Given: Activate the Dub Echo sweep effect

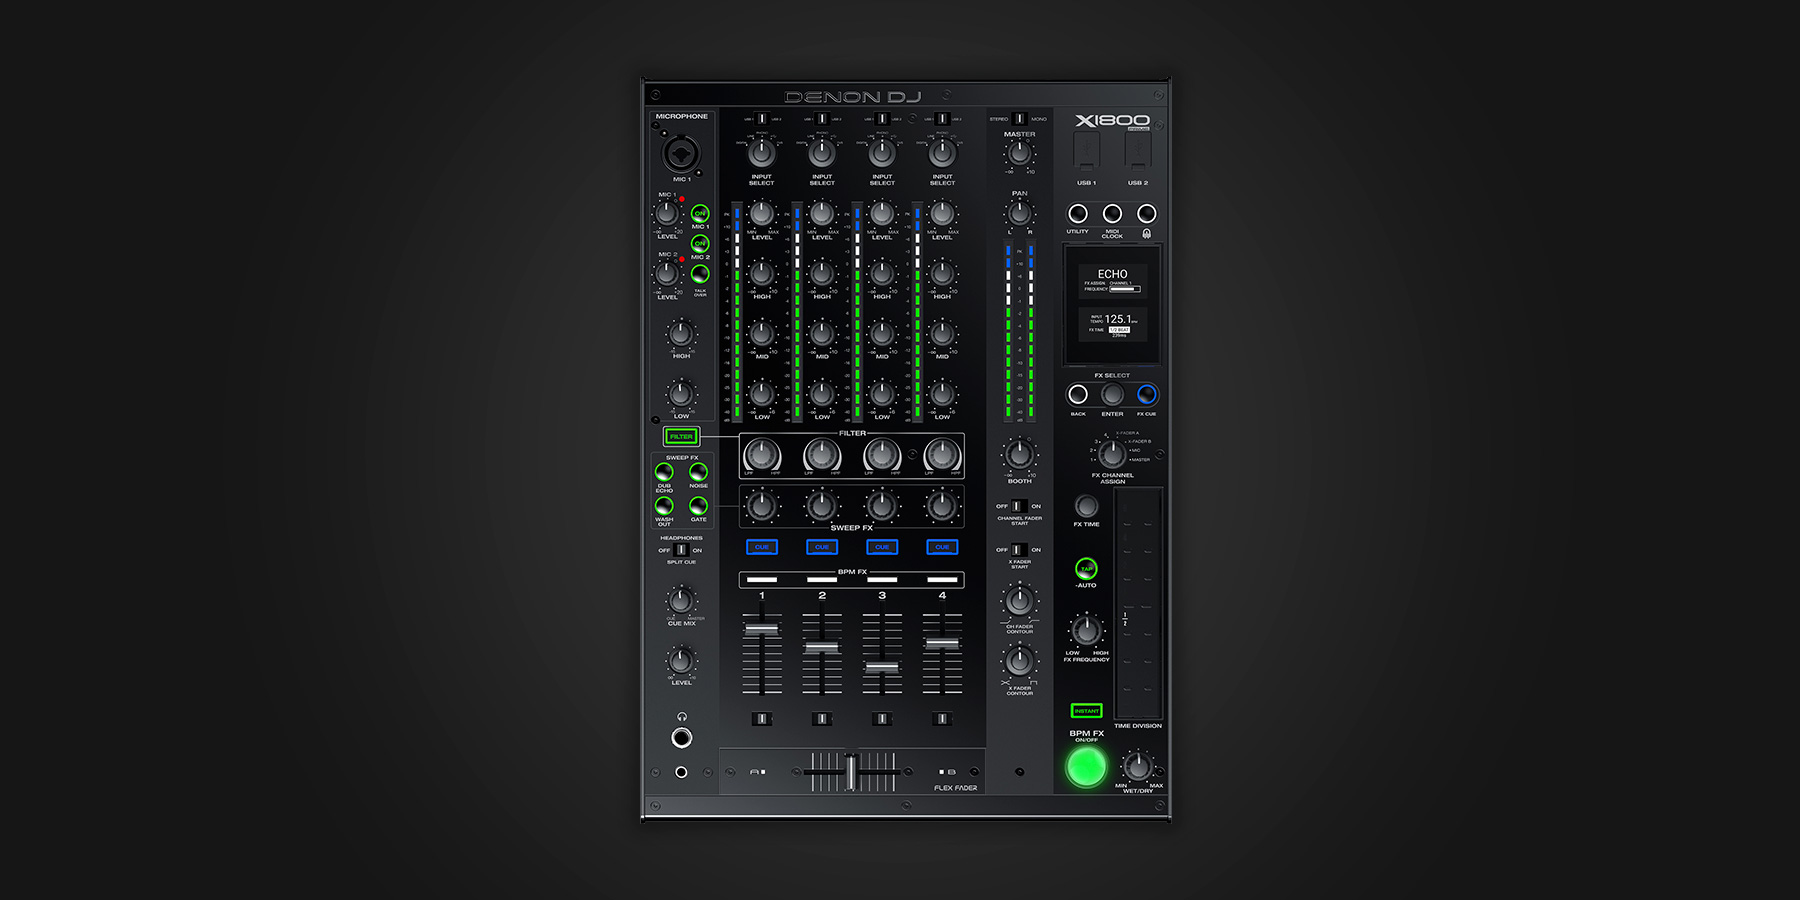Looking at the screenshot, I should (664, 471).
